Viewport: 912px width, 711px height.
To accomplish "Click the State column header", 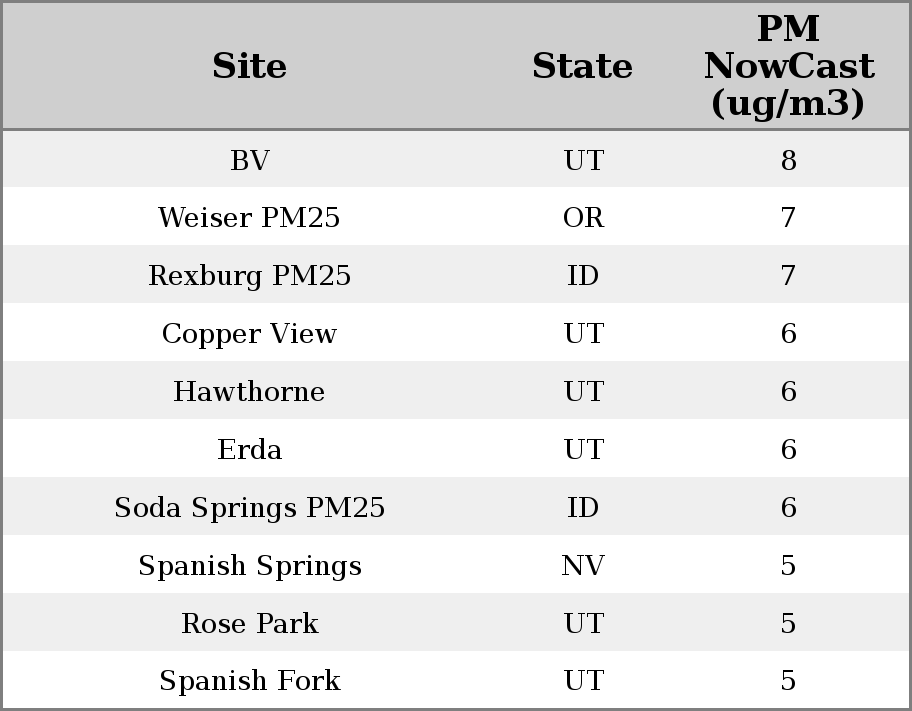I will (x=582, y=66).
